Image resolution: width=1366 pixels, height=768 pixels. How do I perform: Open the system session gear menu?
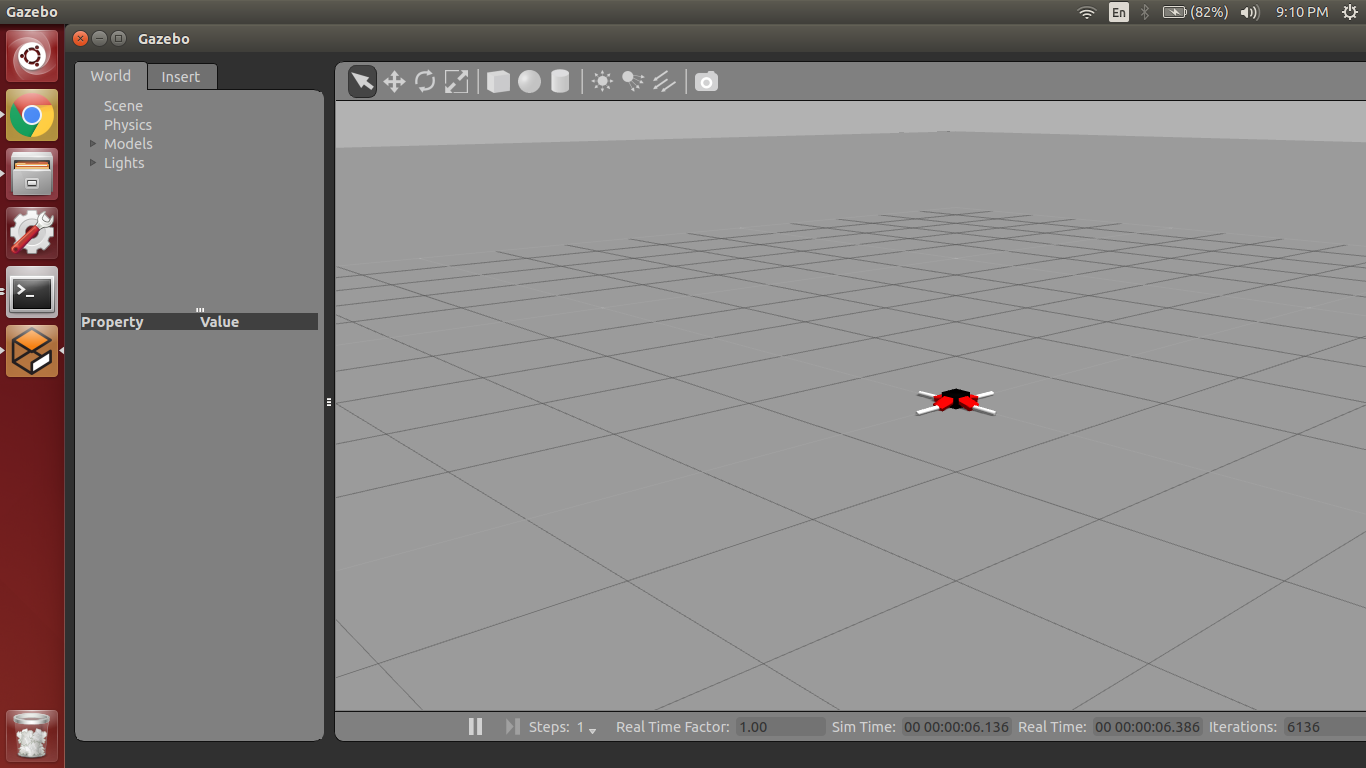coord(1349,12)
